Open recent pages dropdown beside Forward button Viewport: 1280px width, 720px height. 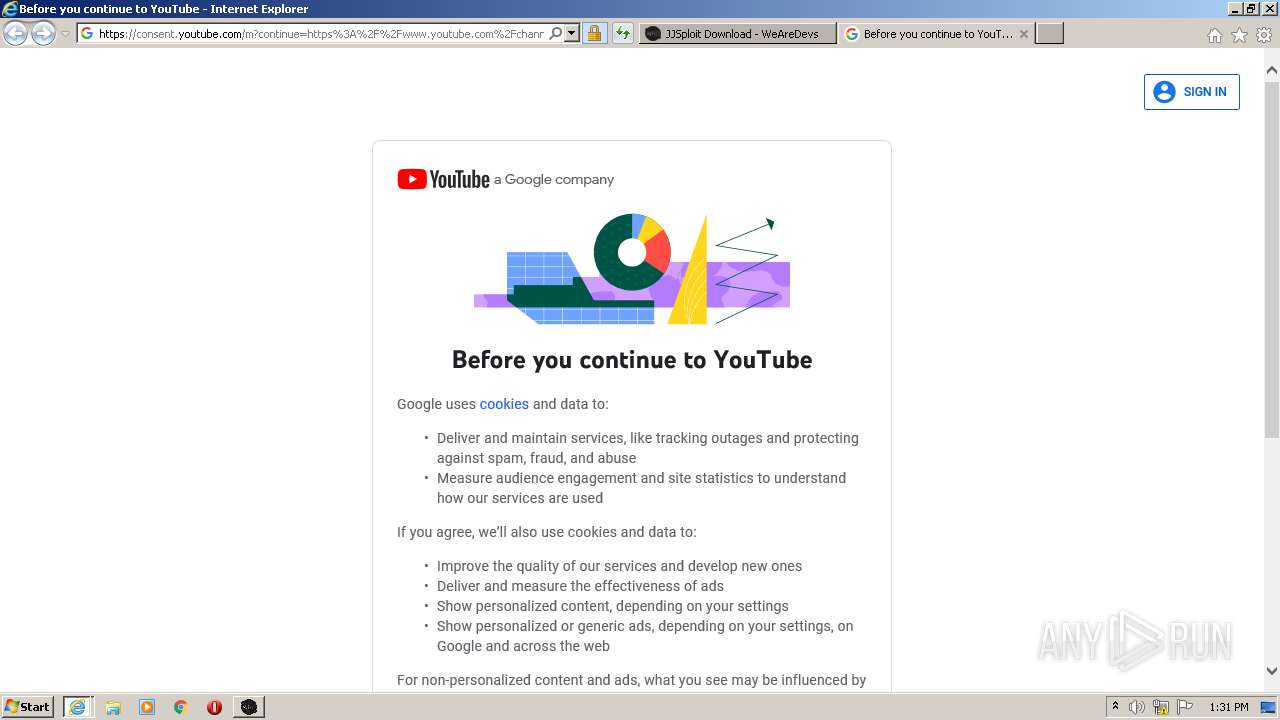(x=65, y=34)
